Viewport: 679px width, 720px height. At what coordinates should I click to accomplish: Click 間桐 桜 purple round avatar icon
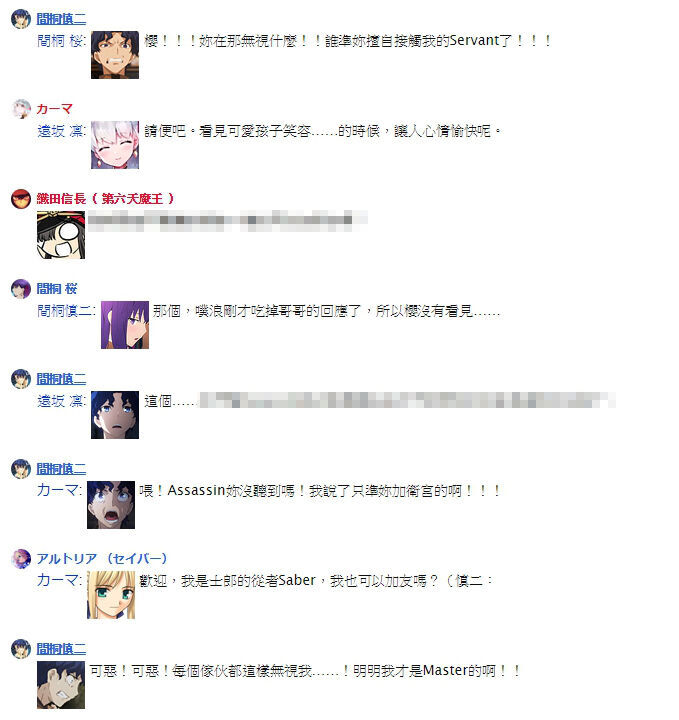click(21, 289)
